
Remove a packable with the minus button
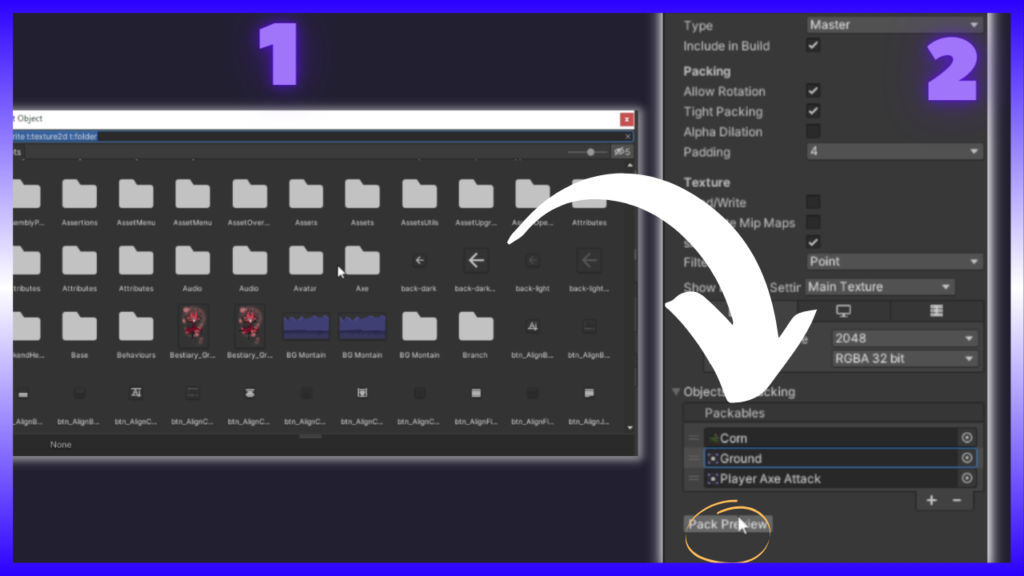point(957,500)
